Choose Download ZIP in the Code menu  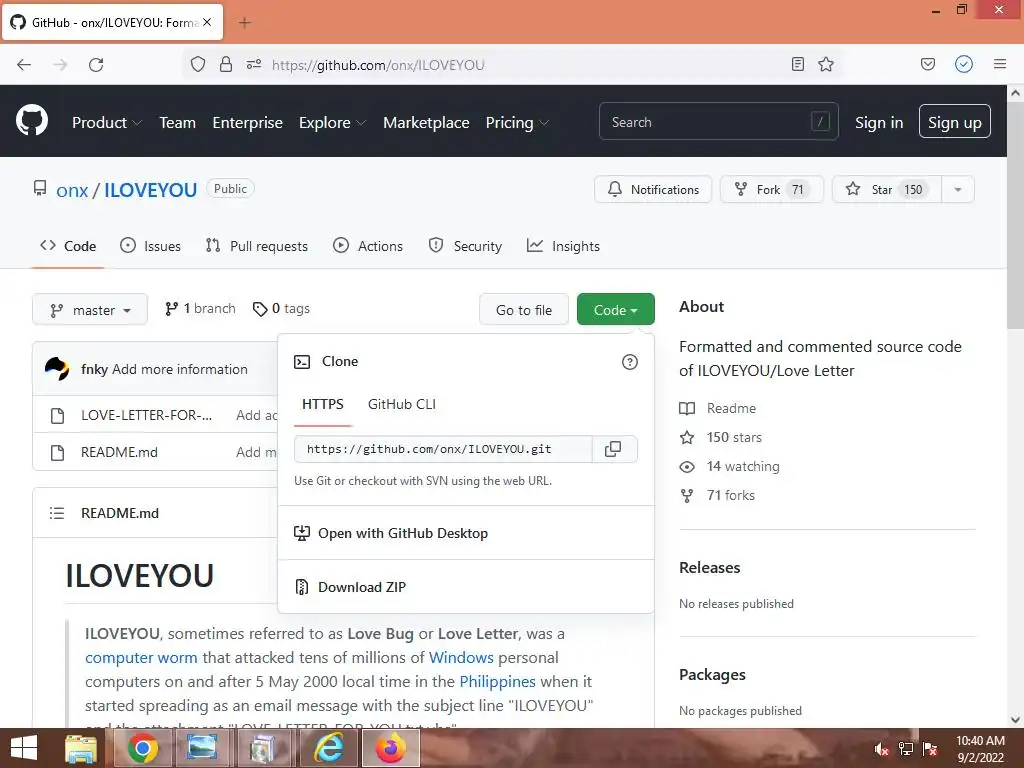click(466, 587)
